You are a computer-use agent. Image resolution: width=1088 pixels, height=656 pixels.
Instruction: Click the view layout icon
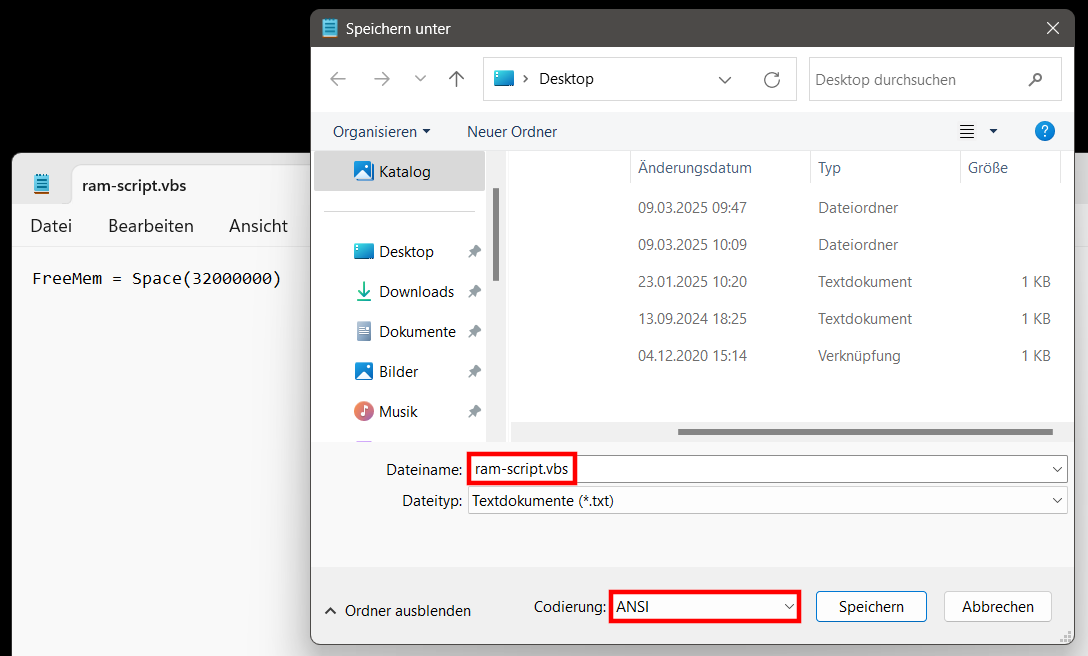tap(967, 131)
